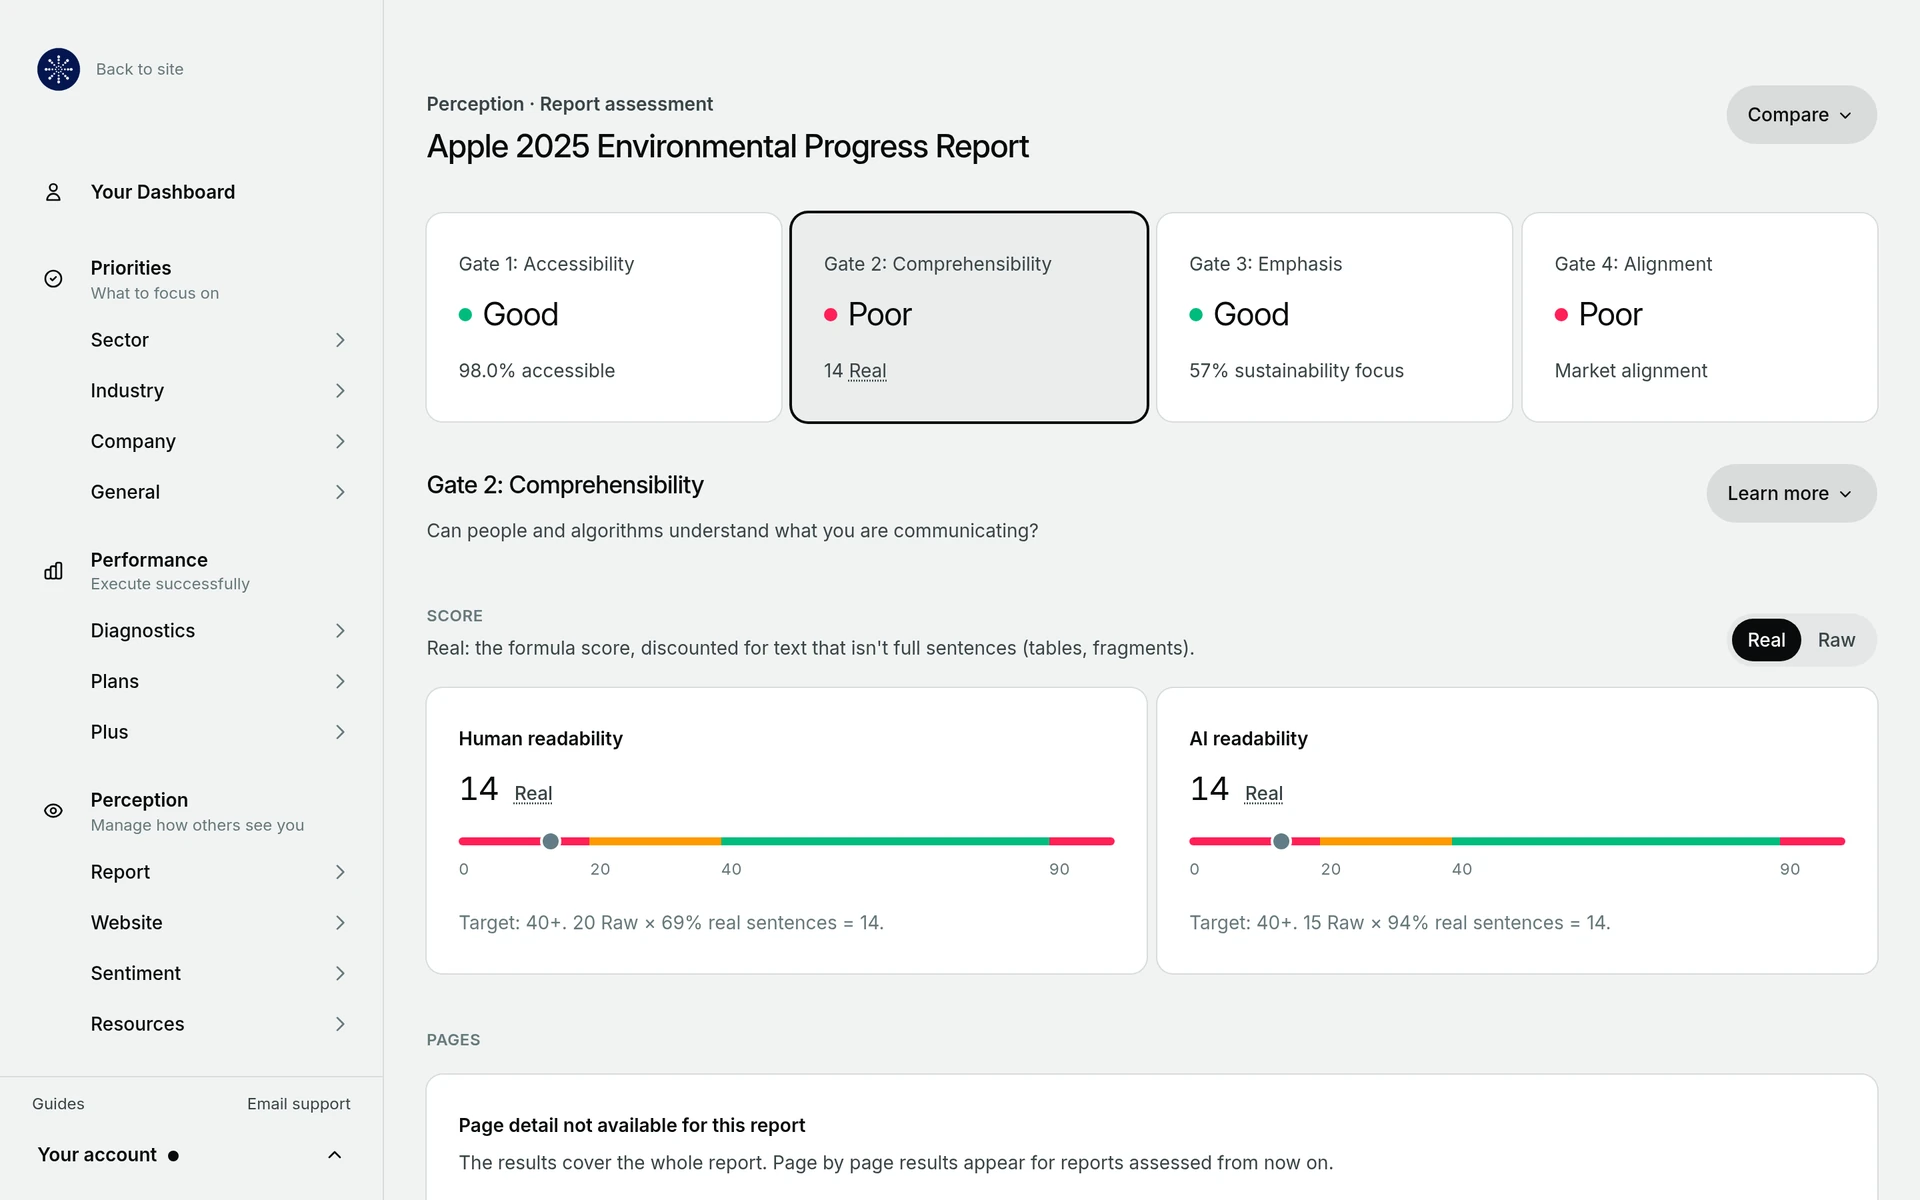Screen dimensions: 1920x1200
Task: Collapse the Your account menu chevron
Action: point(335,1155)
